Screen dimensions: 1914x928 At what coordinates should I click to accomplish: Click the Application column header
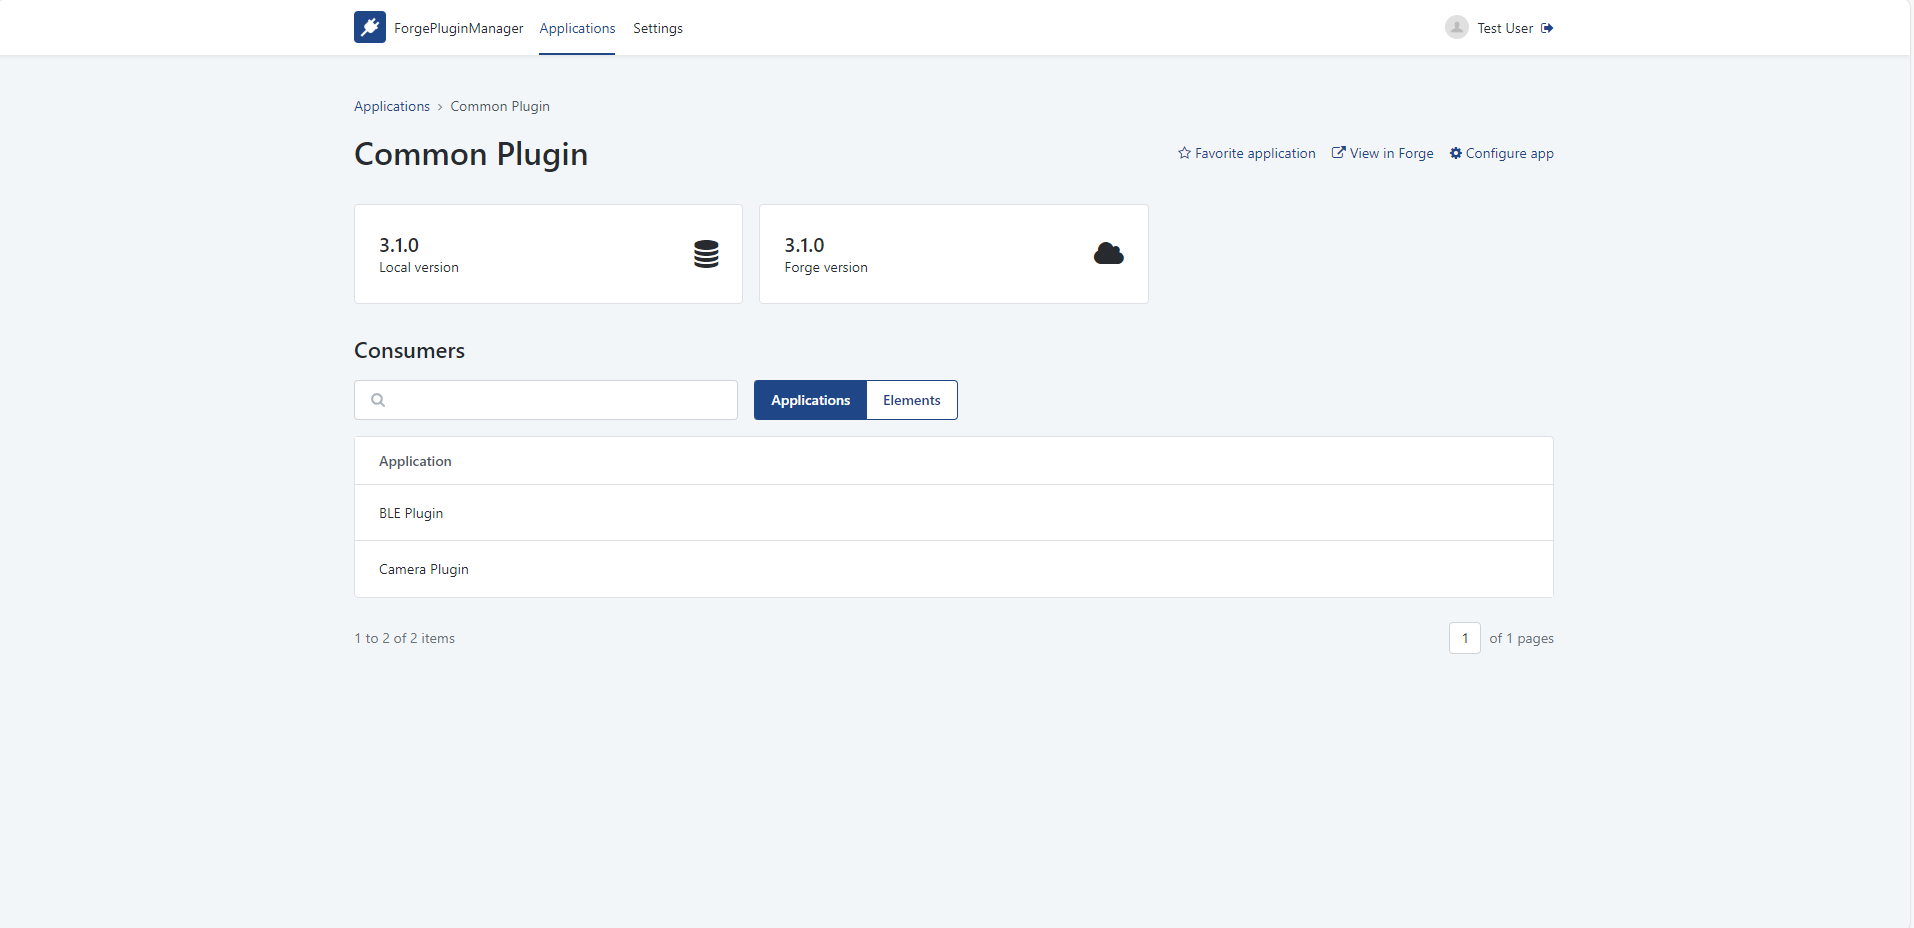click(x=415, y=461)
